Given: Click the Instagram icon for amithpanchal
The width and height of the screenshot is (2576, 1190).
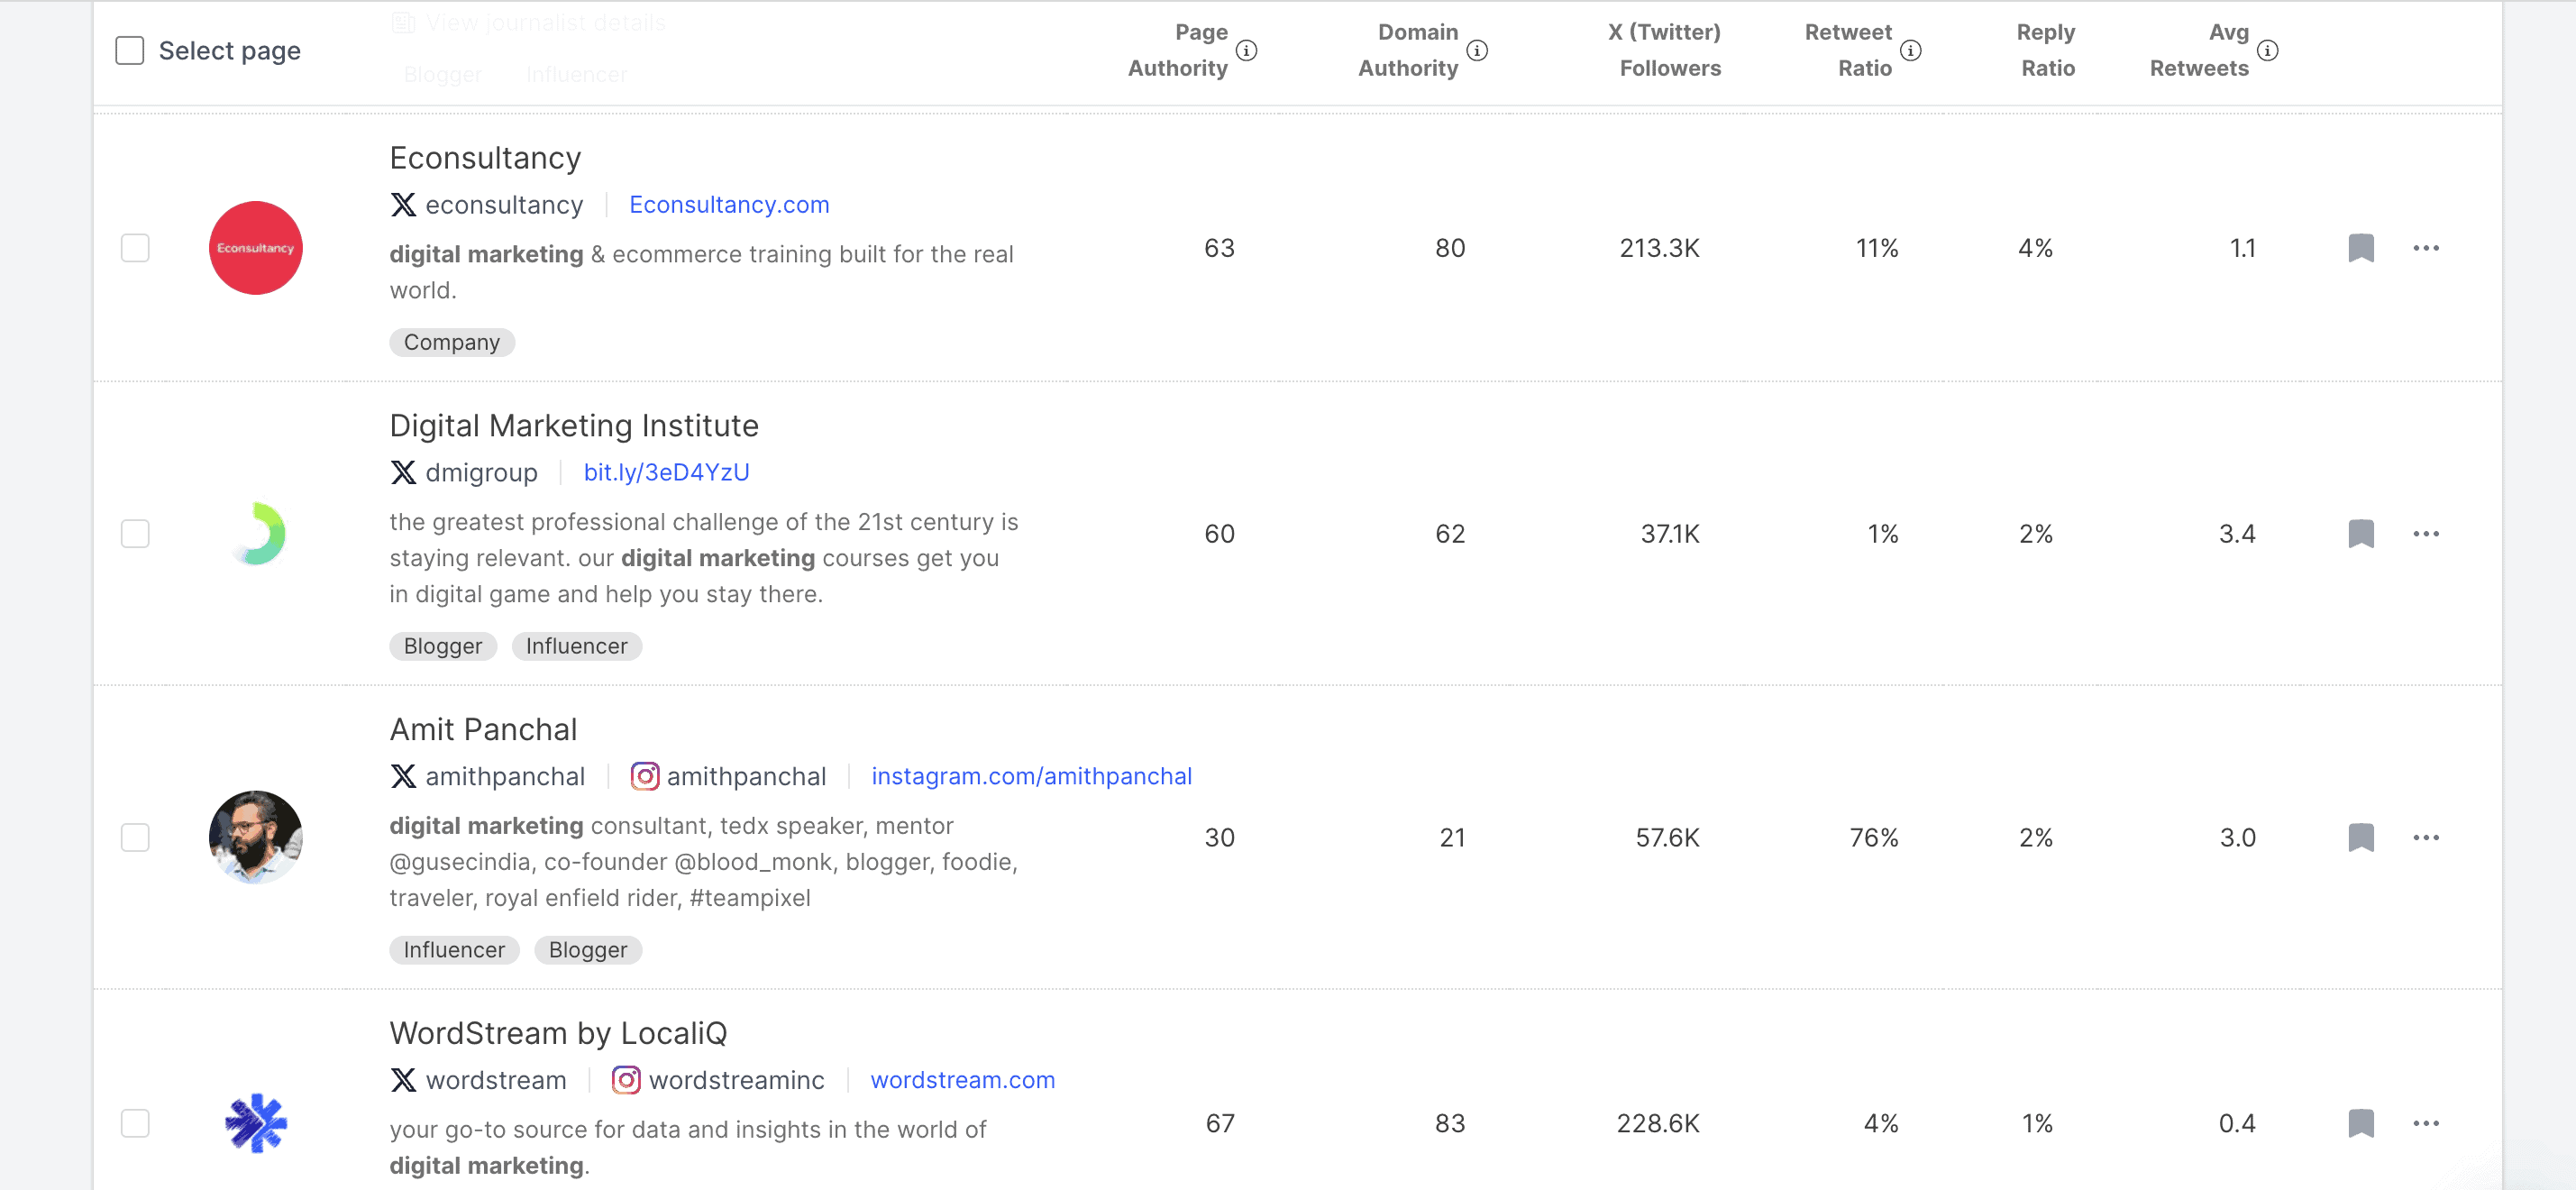Looking at the screenshot, I should click(645, 776).
